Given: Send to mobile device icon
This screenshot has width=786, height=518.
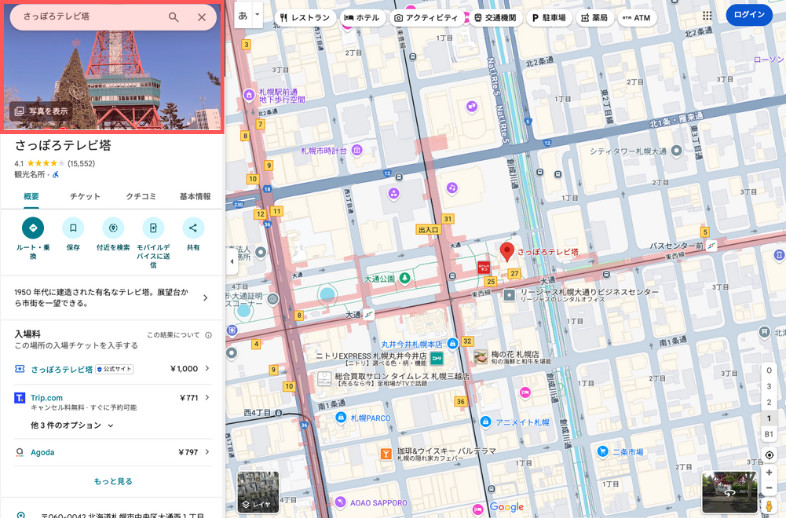Looking at the screenshot, I should coord(153,228).
